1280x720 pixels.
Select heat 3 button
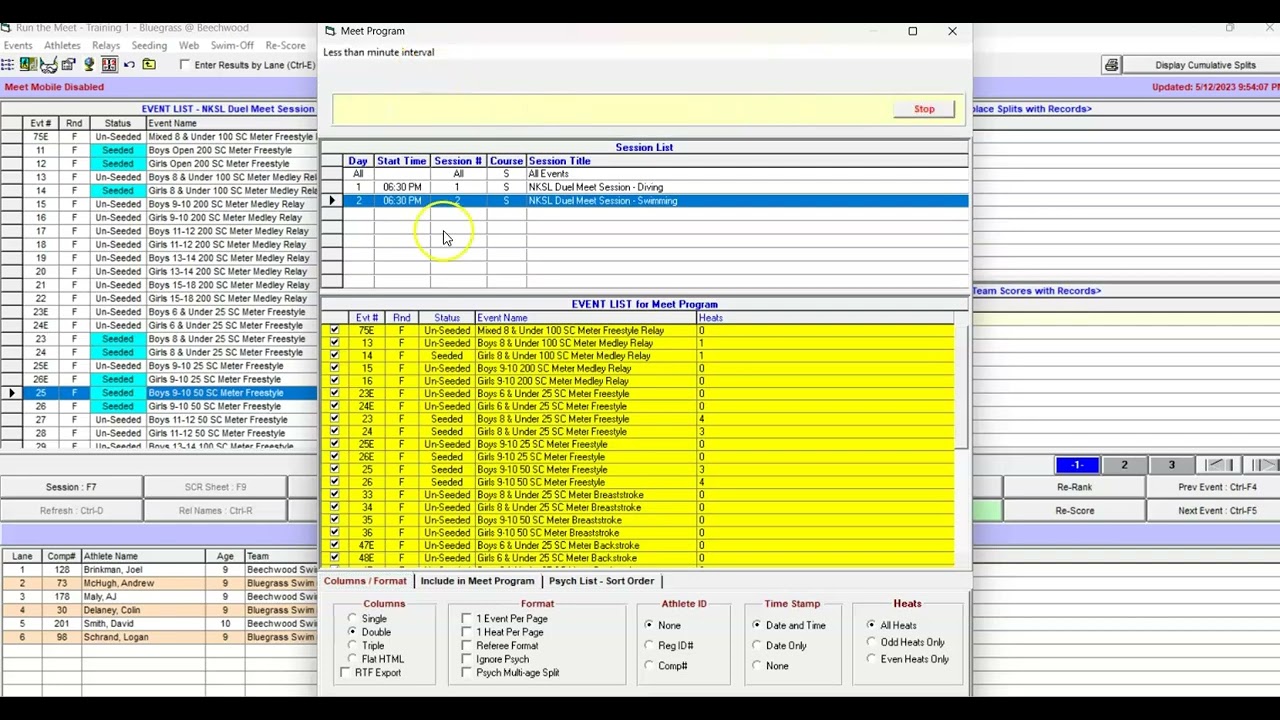click(1171, 465)
